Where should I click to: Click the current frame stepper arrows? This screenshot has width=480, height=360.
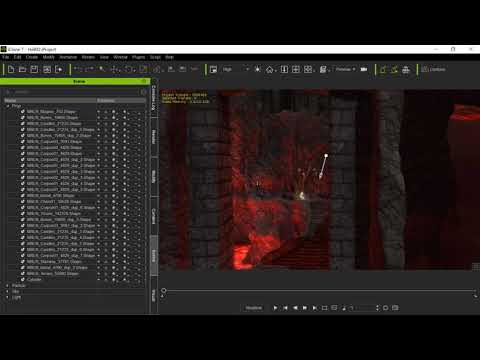(x=377, y=308)
